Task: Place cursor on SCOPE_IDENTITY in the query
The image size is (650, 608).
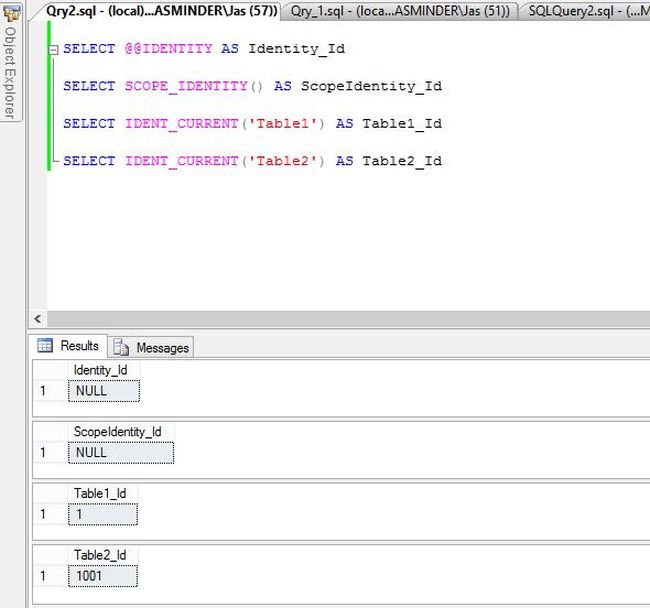Action: tap(186, 86)
